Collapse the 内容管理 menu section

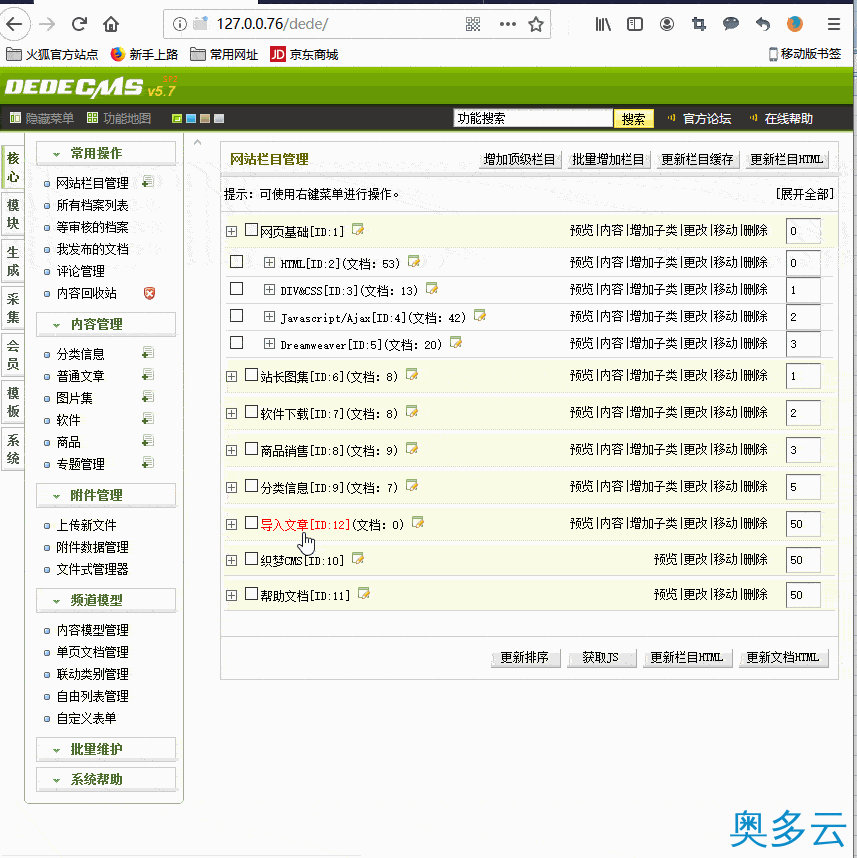click(x=106, y=324)
